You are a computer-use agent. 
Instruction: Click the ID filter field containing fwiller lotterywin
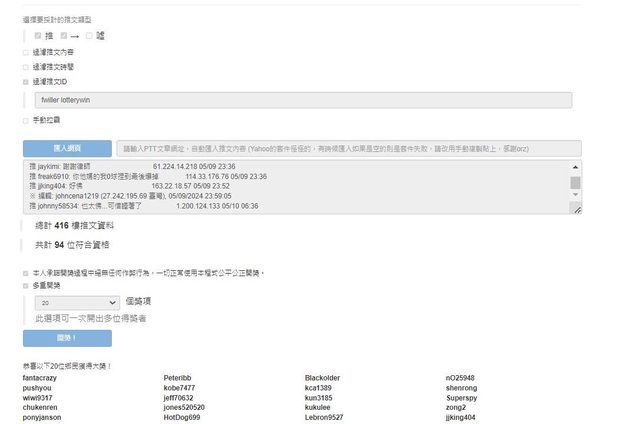tap(302, 100)
